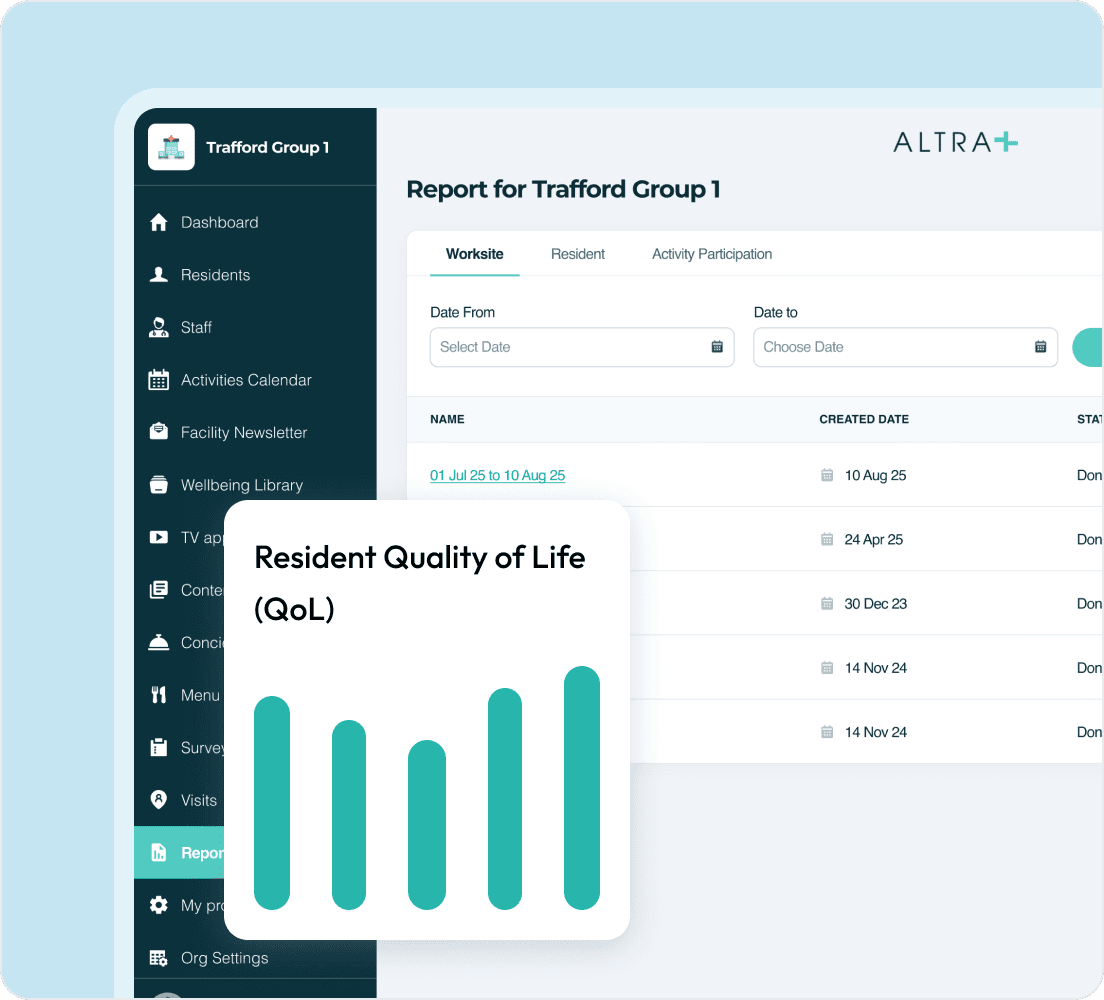This screenshot has width=1104, height=1000.
Task: Click the TV app play icon
Action: coord(160,537)
